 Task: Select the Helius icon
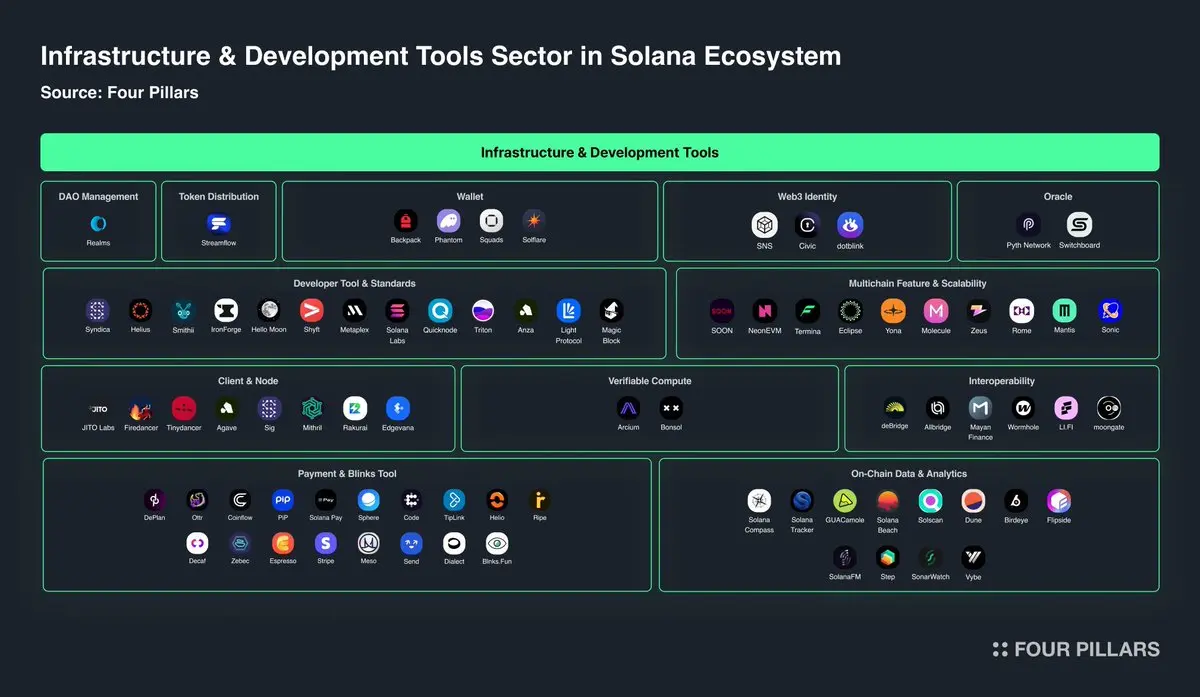pyautogui.click(x=140, y=310)
